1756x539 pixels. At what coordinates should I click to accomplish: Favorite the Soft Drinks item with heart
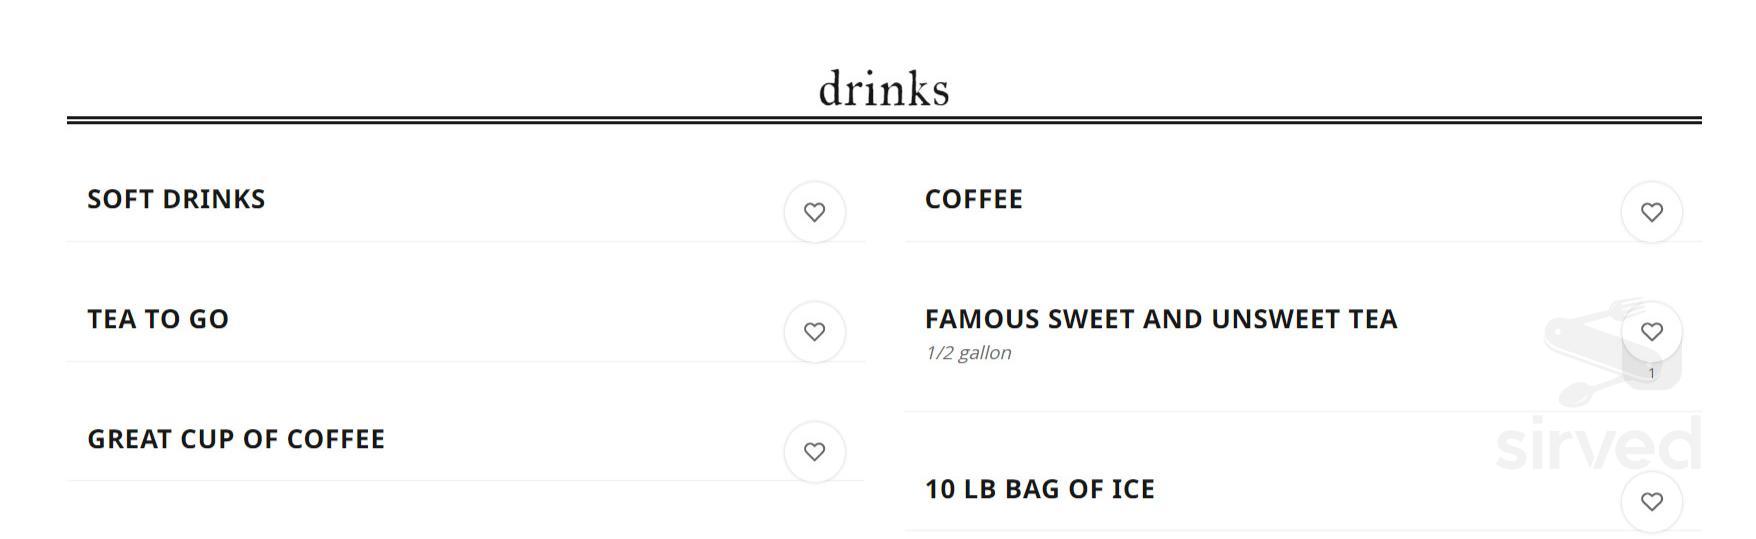[814, 212]
